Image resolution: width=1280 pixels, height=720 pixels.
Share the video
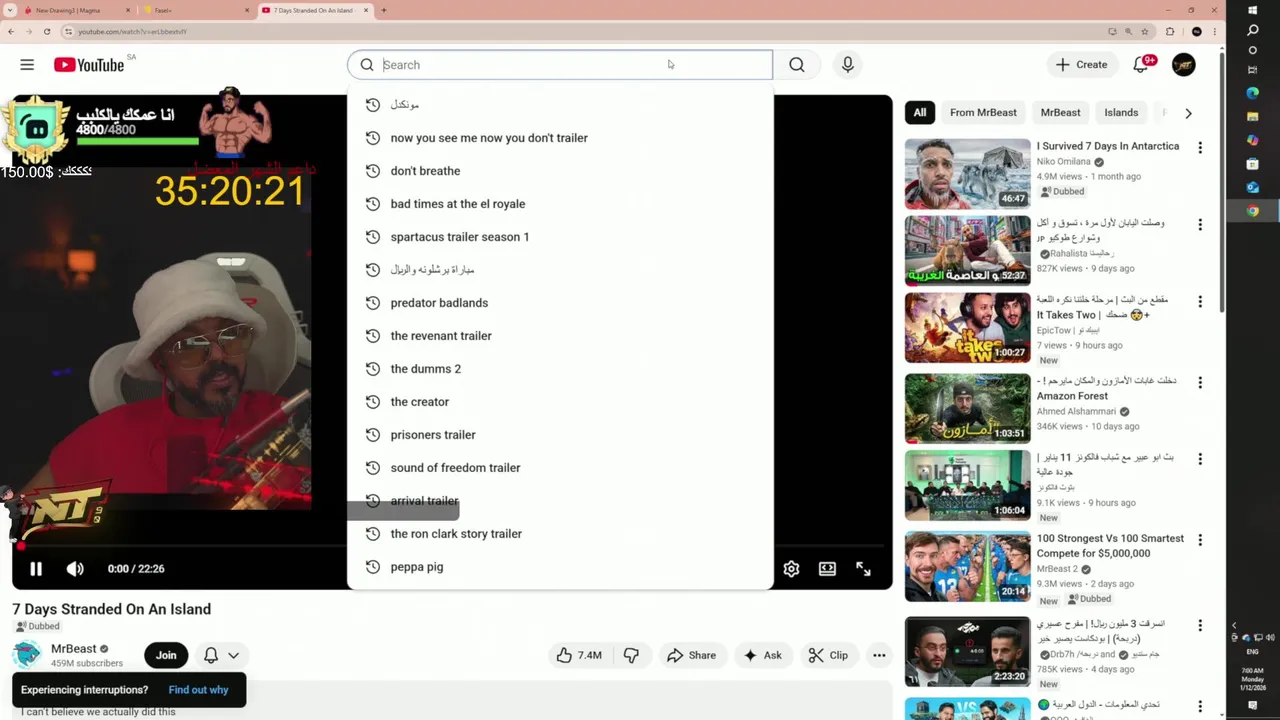[x=691, y=655]
